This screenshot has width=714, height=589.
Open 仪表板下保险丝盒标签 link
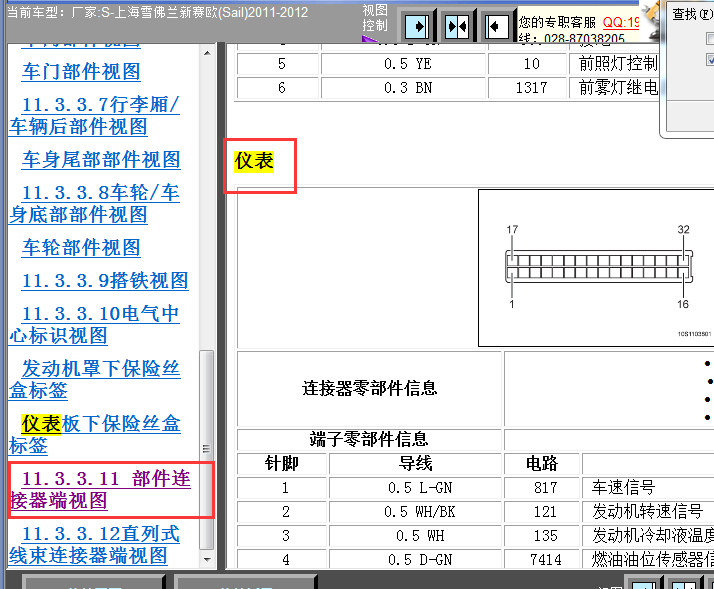tap(95, 434)
